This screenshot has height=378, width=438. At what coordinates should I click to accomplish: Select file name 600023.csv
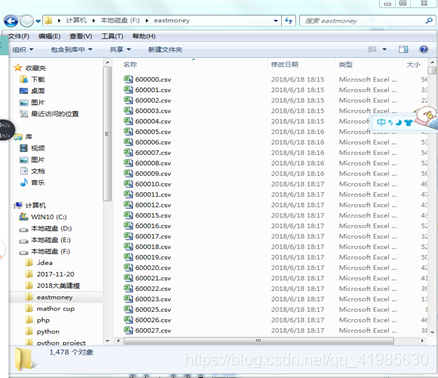[153, 299]
